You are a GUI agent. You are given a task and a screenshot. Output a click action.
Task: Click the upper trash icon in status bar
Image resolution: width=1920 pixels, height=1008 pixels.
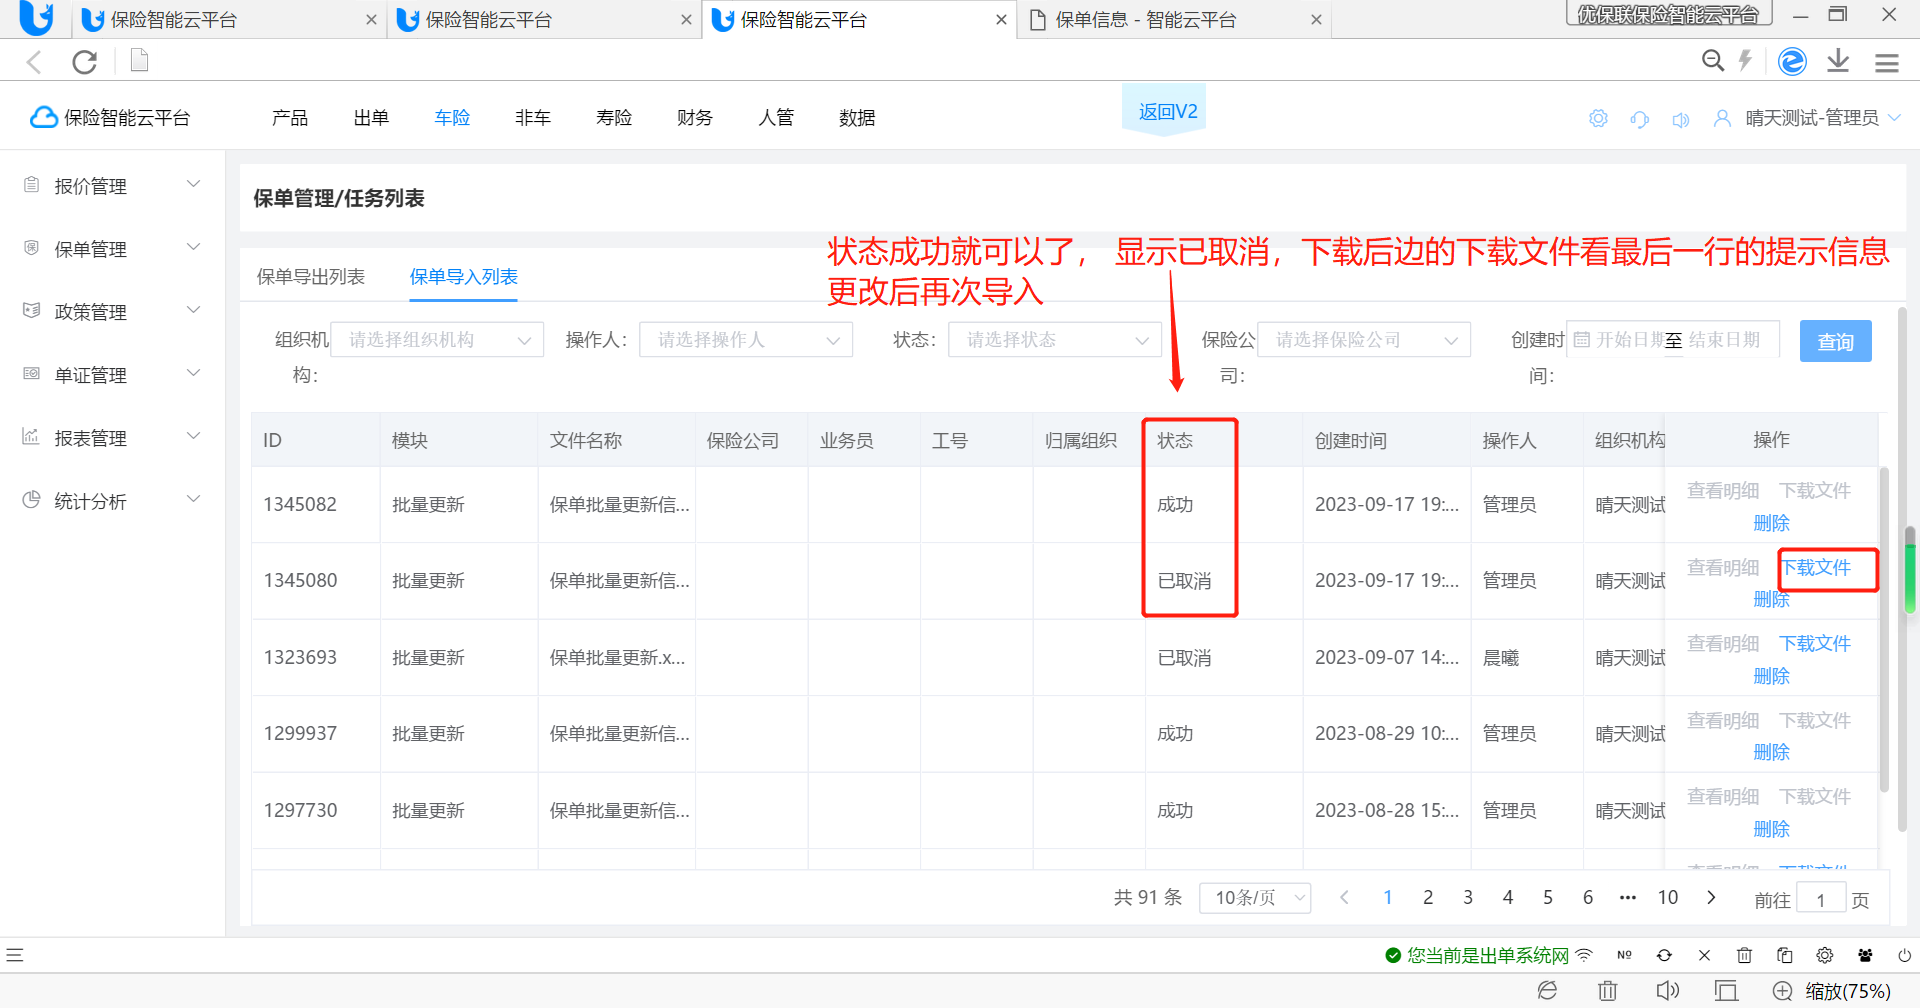(1744, 955)
